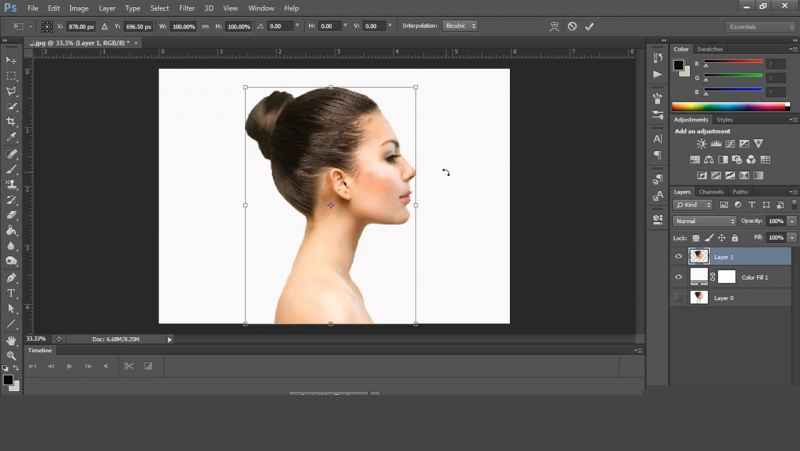This screenshot has height=451, width=800.
Task: Commit the transform with the checkmark icon
Action: [589, 26]
